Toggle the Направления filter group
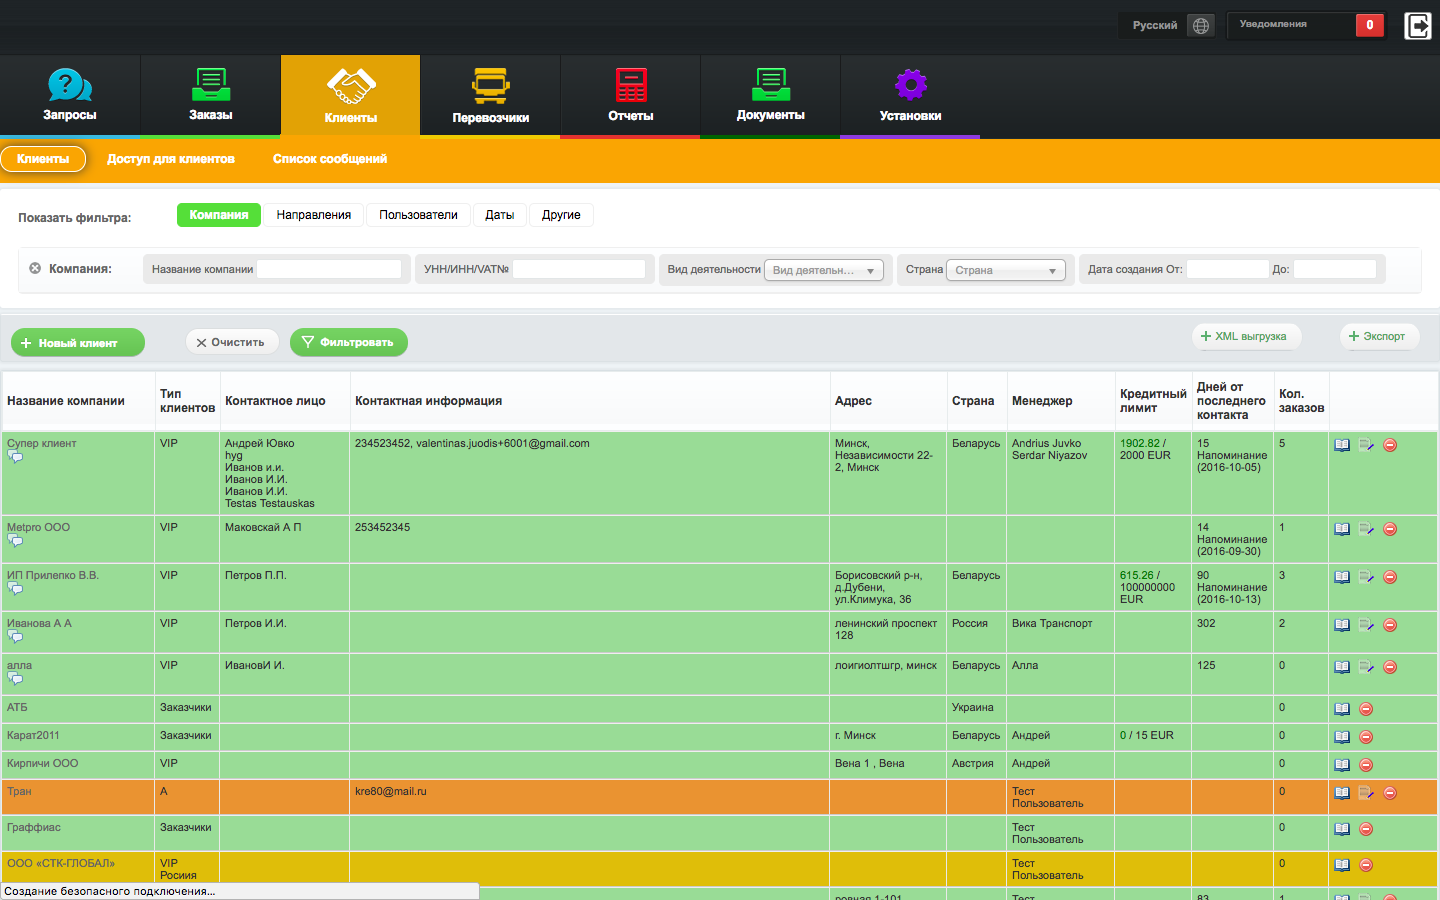Image resolution: width=1440 pixels, height=900 pixels. coord(314,215)
